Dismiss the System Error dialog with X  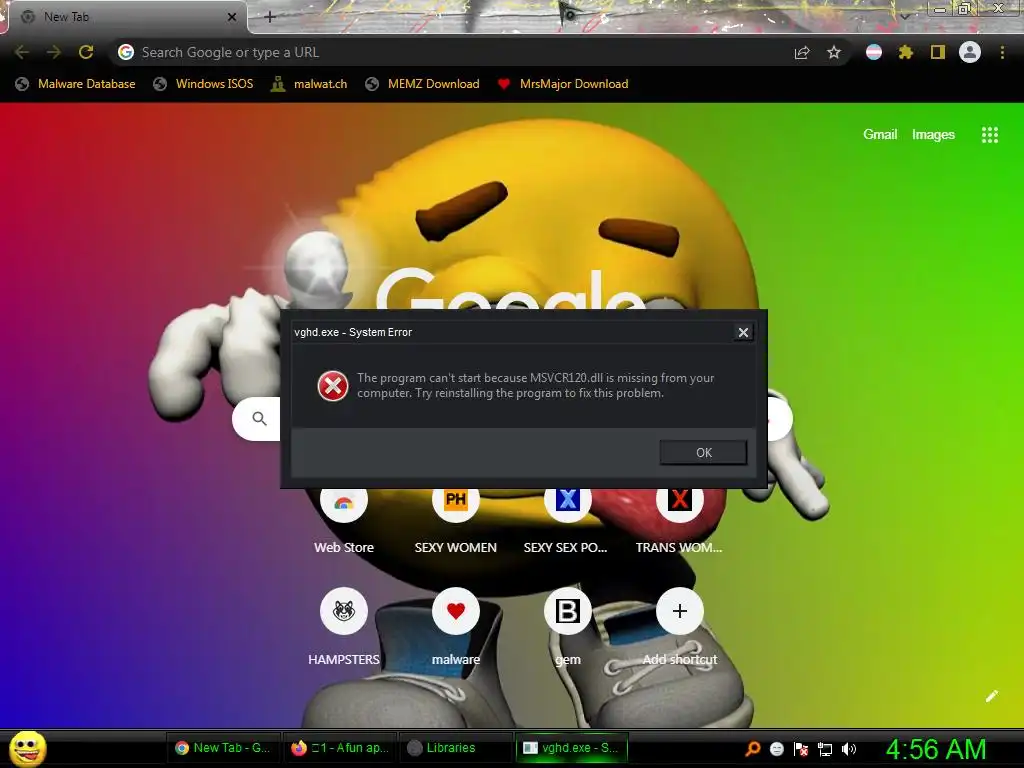coord(743,332)
